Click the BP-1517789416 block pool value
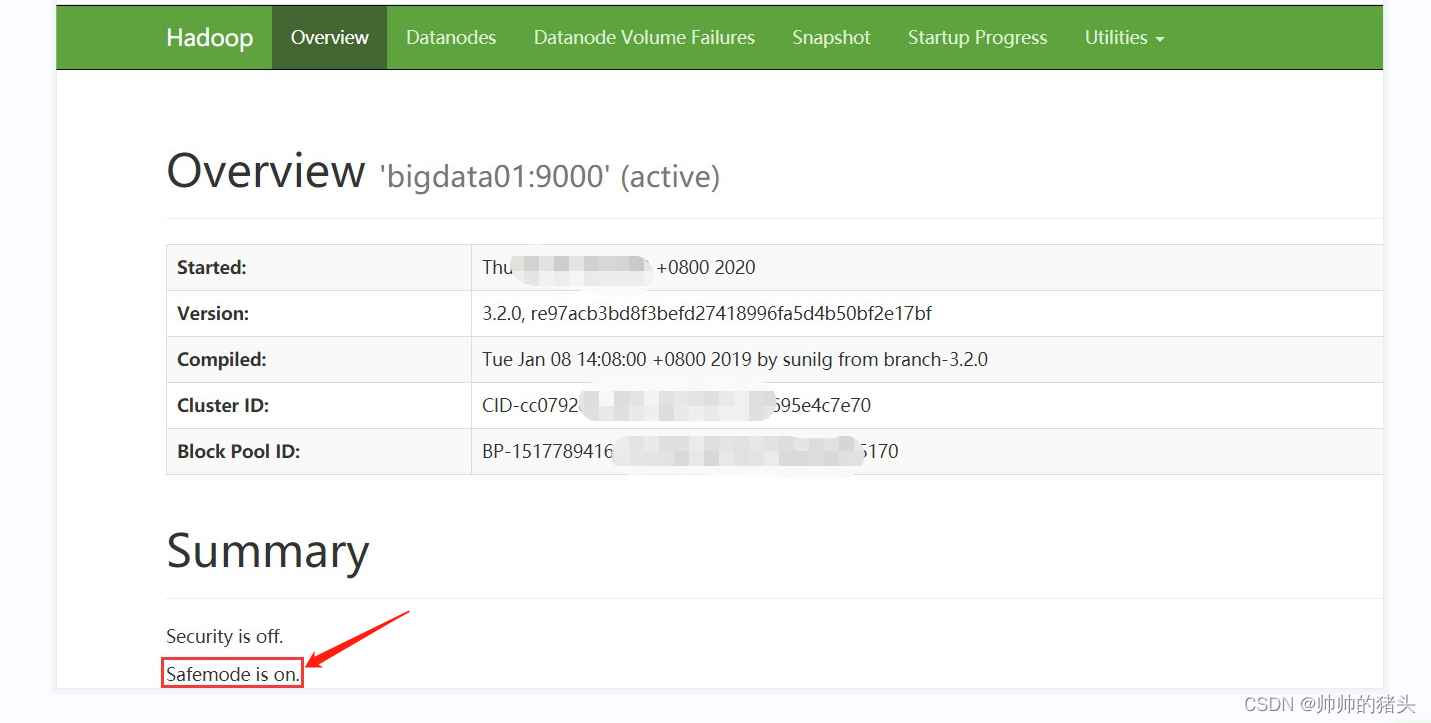Viewport: 1431px width, 723px height. pos(690,451)
